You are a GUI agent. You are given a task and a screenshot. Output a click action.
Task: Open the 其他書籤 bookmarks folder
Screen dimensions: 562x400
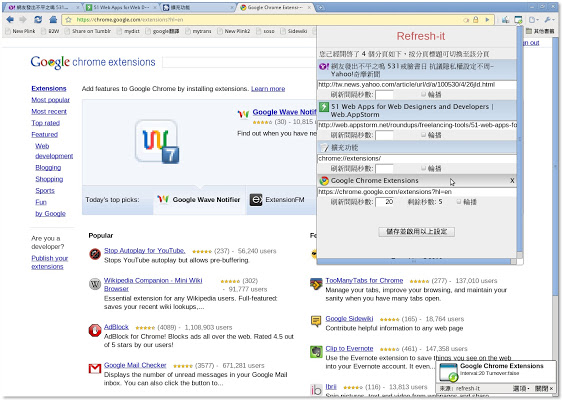[x=540, y=32]
